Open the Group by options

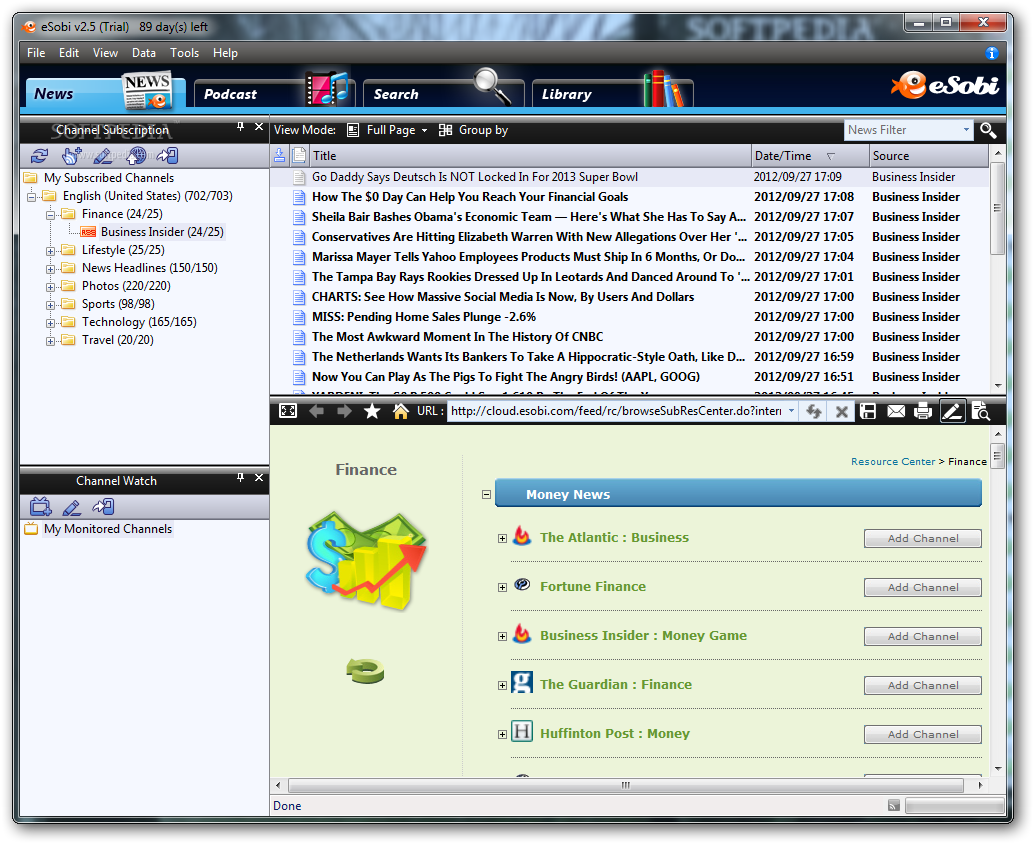(473, 130)
